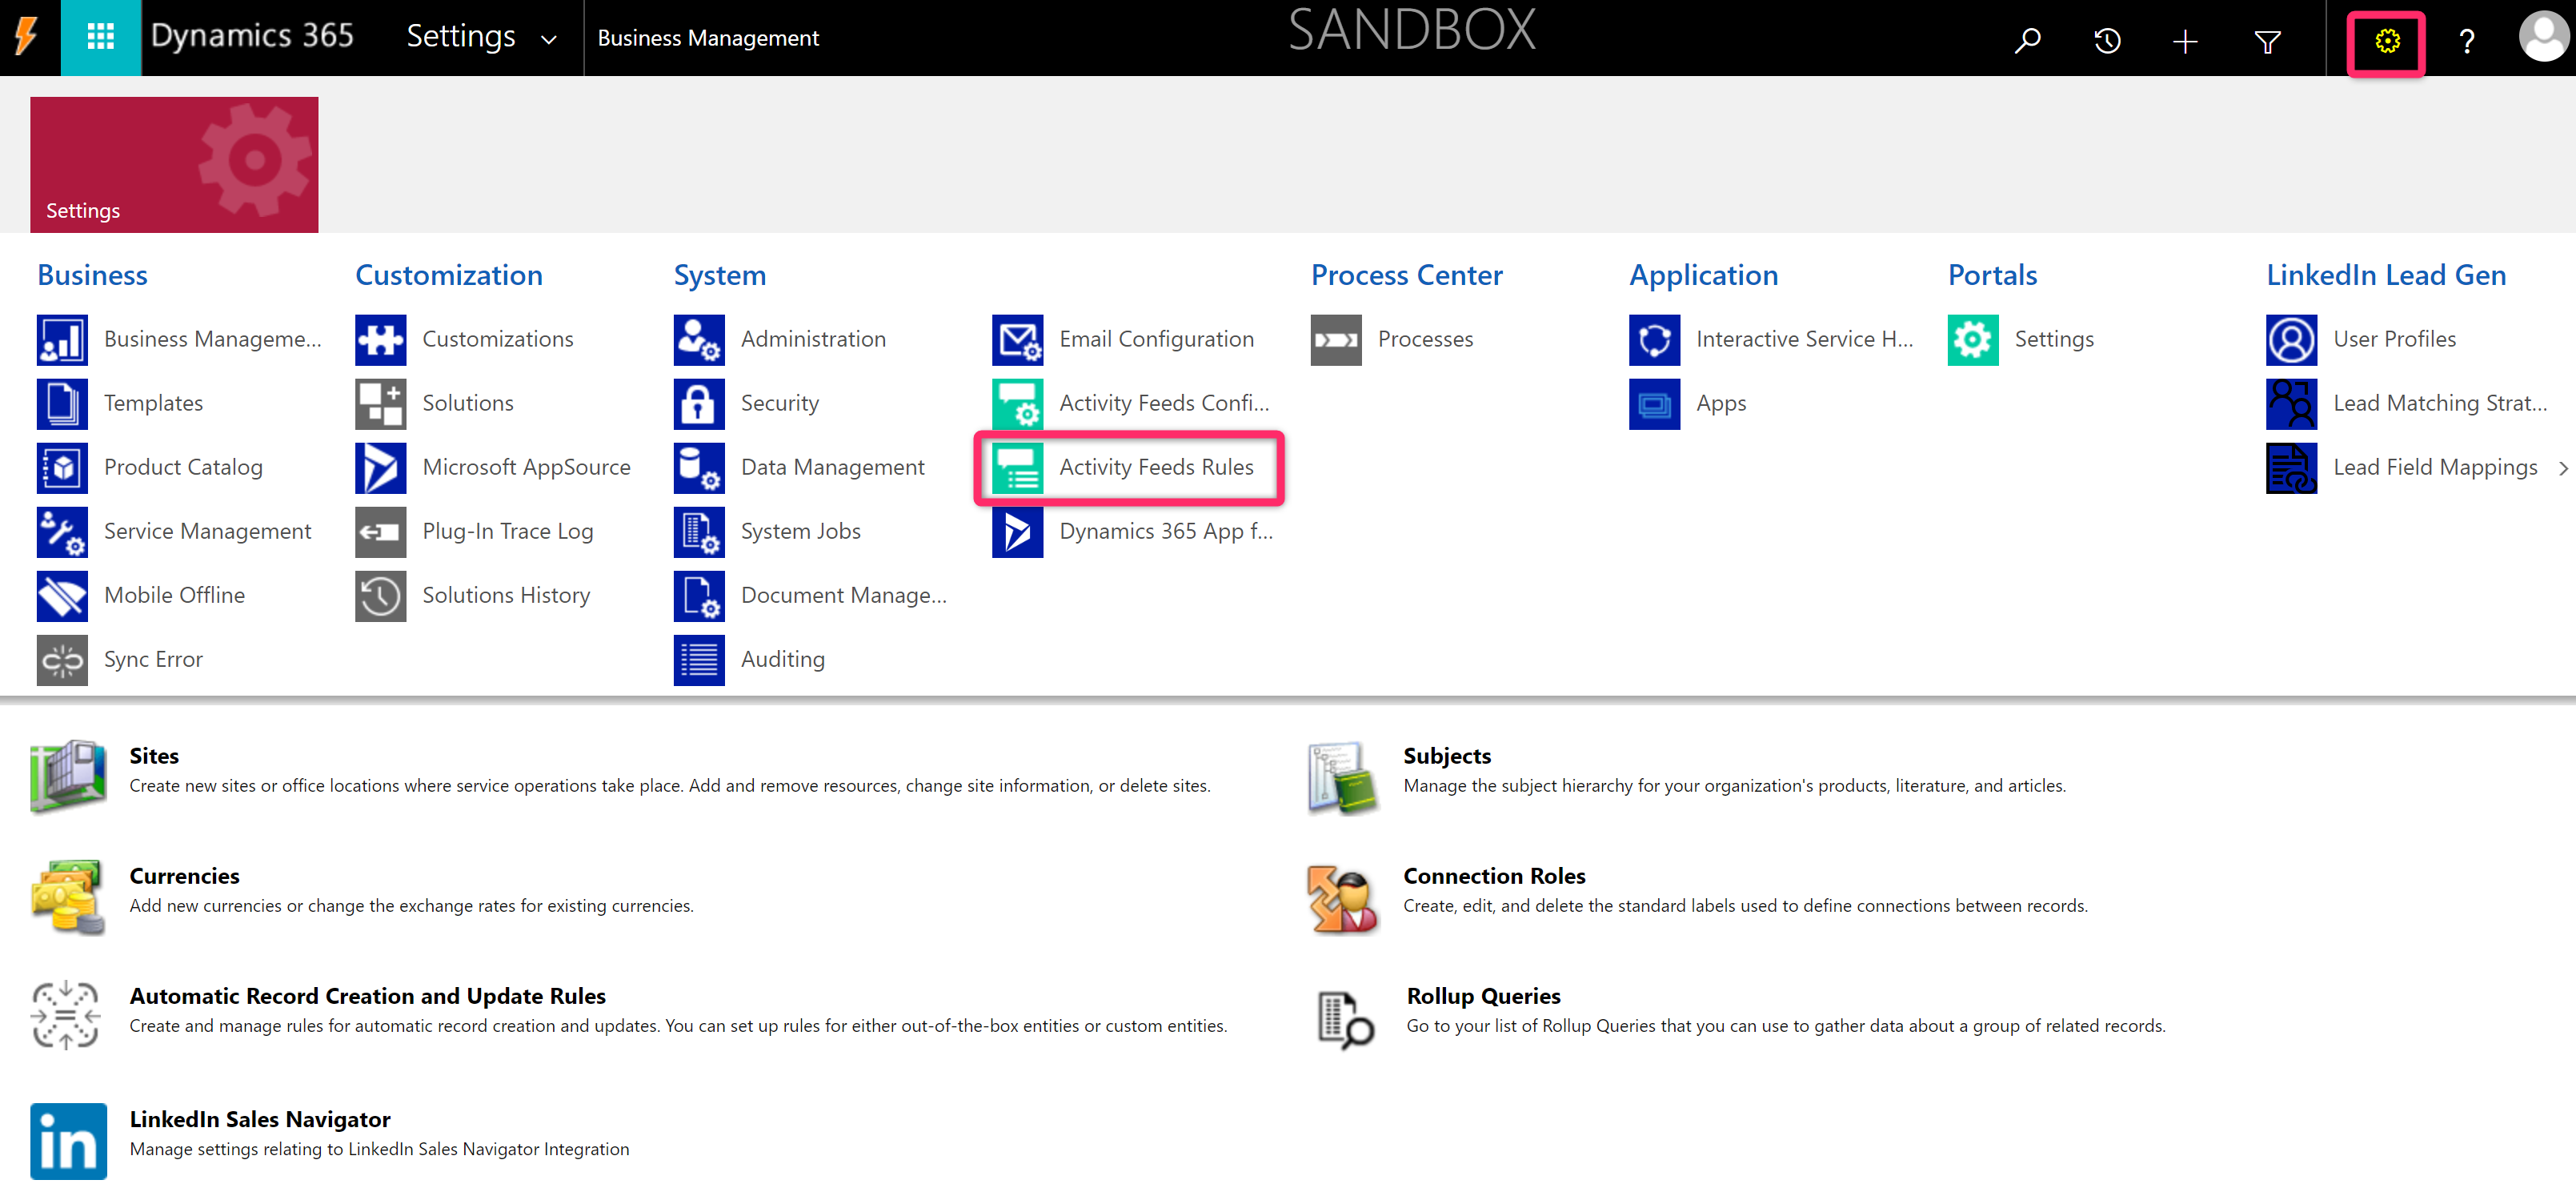Click the Plug-In Trace Log icon
This screenshot has height=1196, width=2576.
(x=380, y=531)
